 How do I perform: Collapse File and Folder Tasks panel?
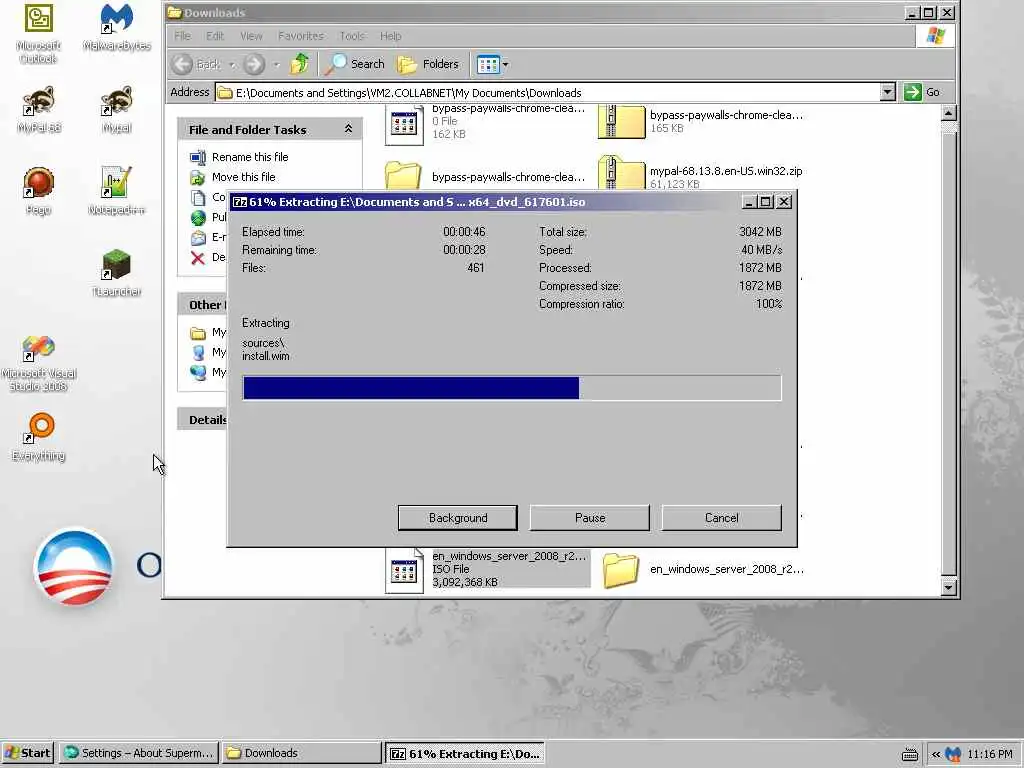(x=348, y=129)
